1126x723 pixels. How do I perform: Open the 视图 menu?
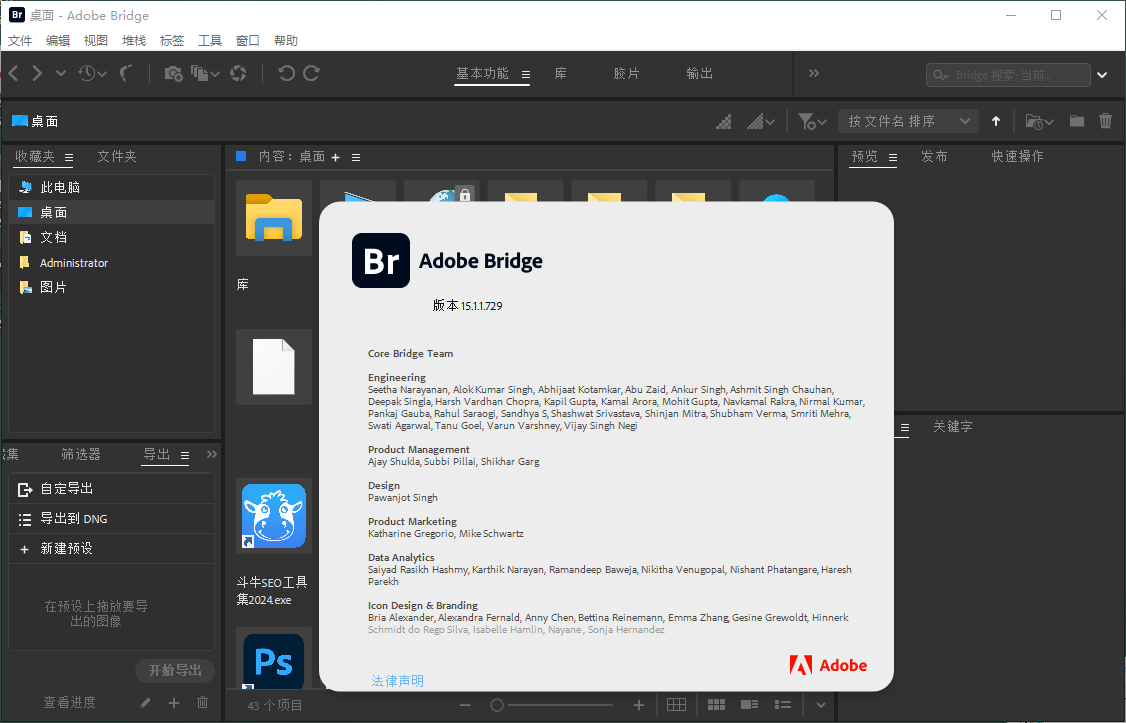click(96, 40)
